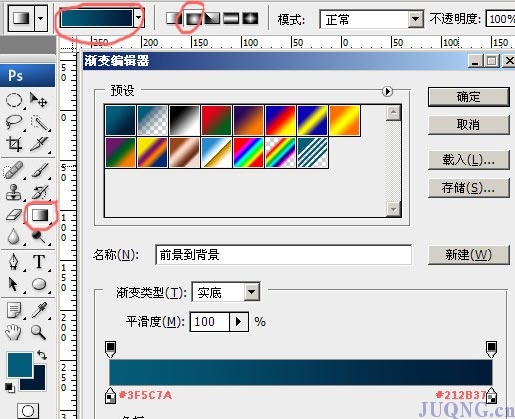Select the Path Selection tool

tap(13, 284)
